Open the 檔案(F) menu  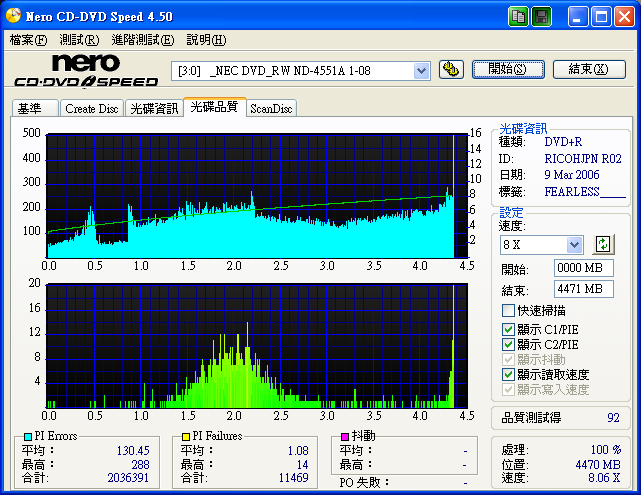click(x=28, y=40)
